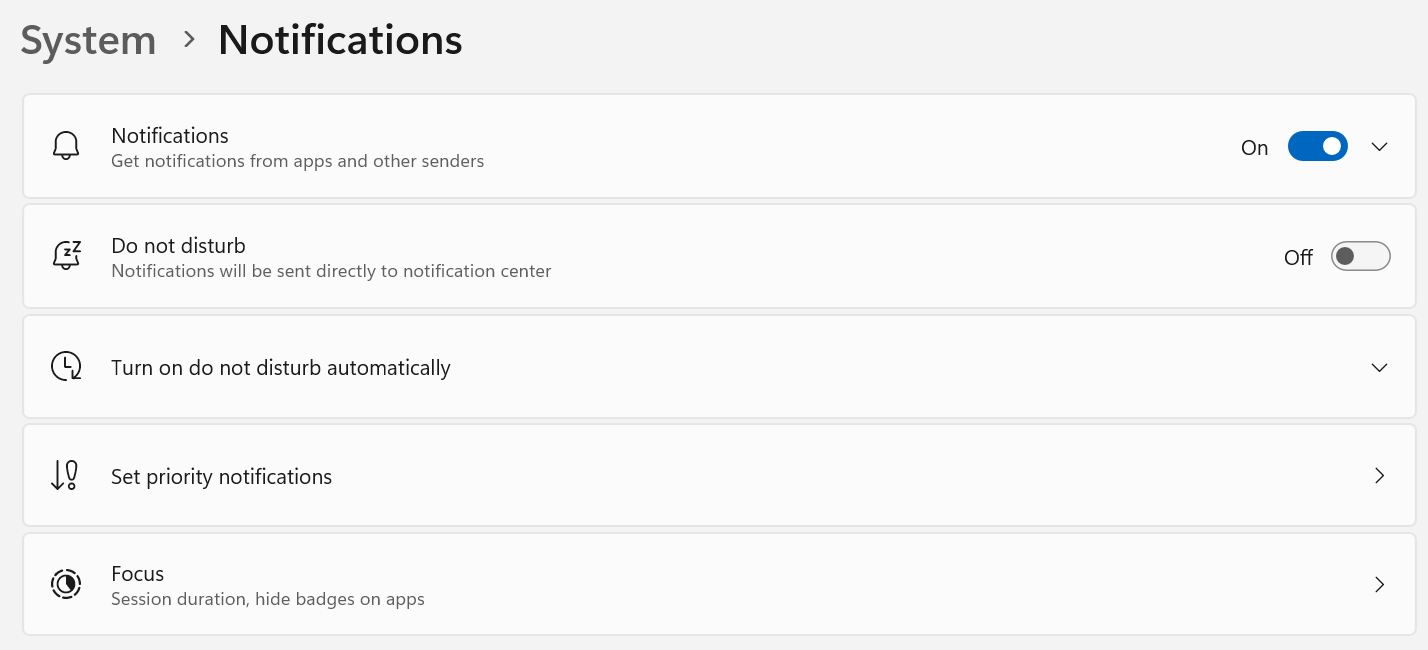Screen dimensions: 1428x650
Task: Expand the Notifications options chevron
Action: pos(1379,147)
